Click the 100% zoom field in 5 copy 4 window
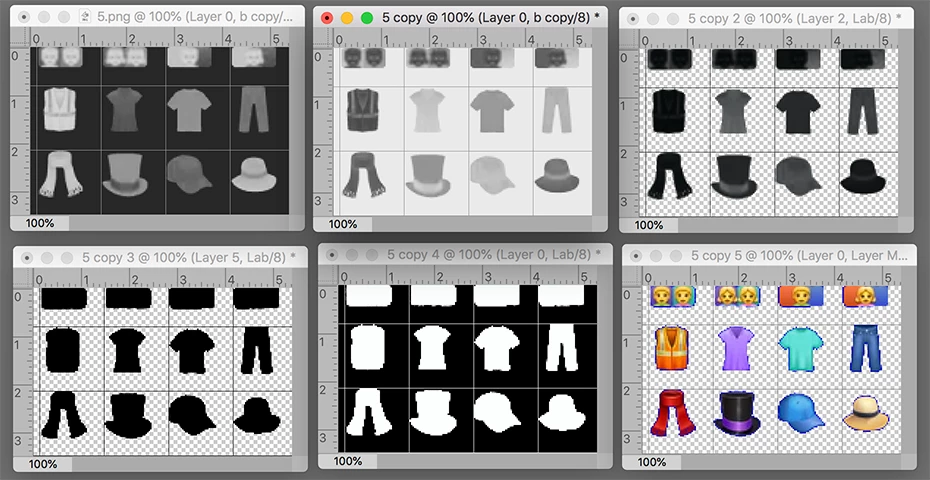 pos(347,461)
